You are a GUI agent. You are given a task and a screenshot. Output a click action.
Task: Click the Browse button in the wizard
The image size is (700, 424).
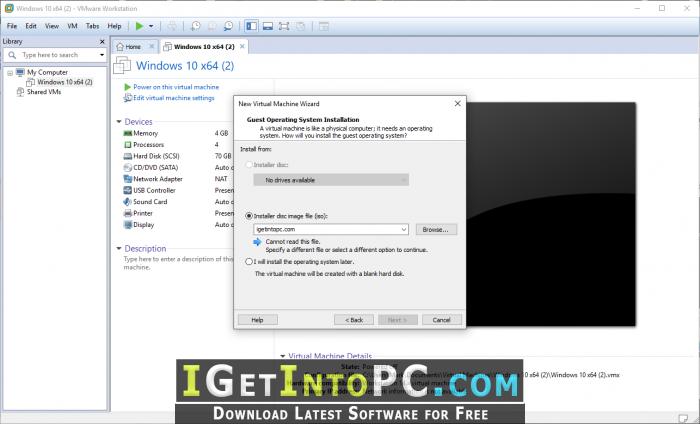[436, 229]
